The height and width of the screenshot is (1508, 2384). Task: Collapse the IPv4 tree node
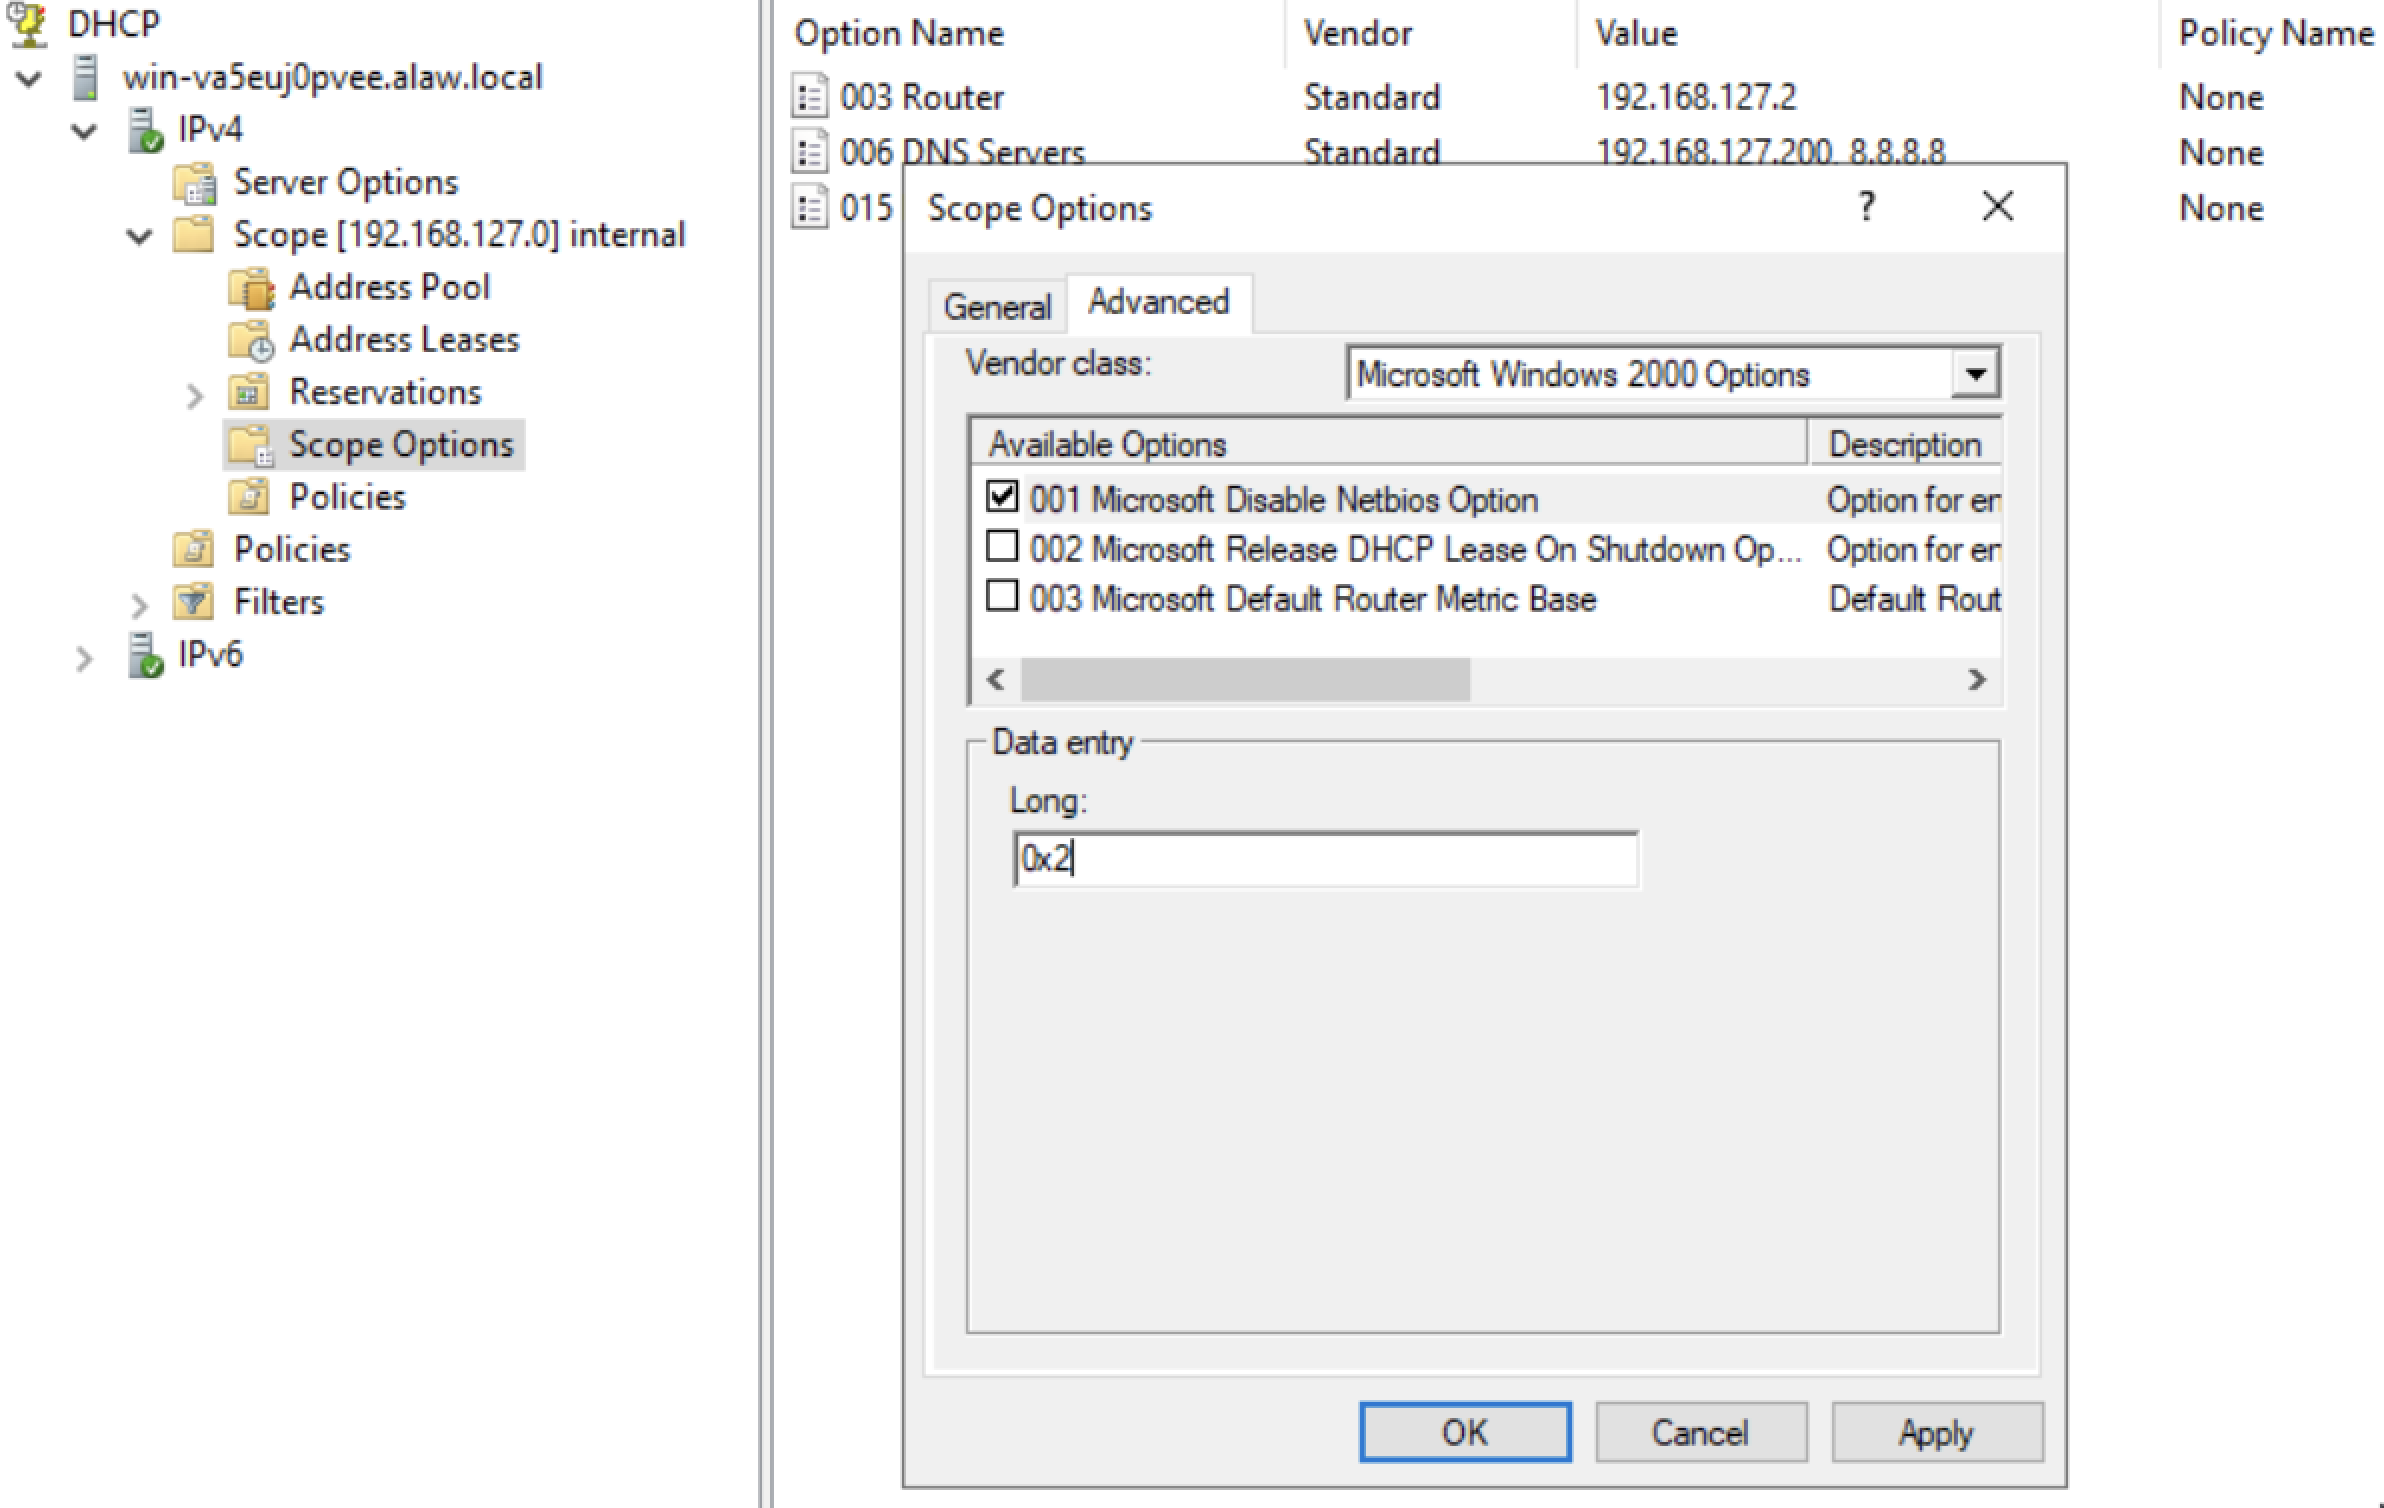pos(82,129)
